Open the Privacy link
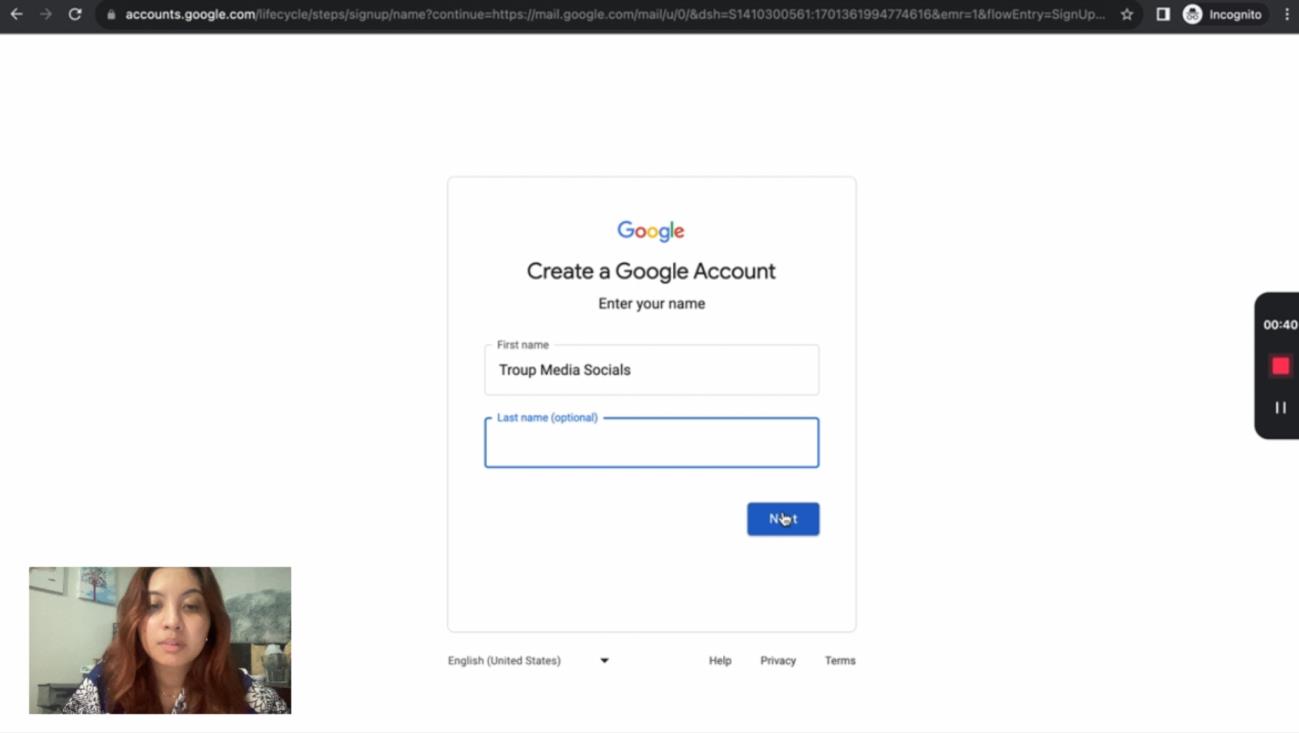 coord(777,661)
